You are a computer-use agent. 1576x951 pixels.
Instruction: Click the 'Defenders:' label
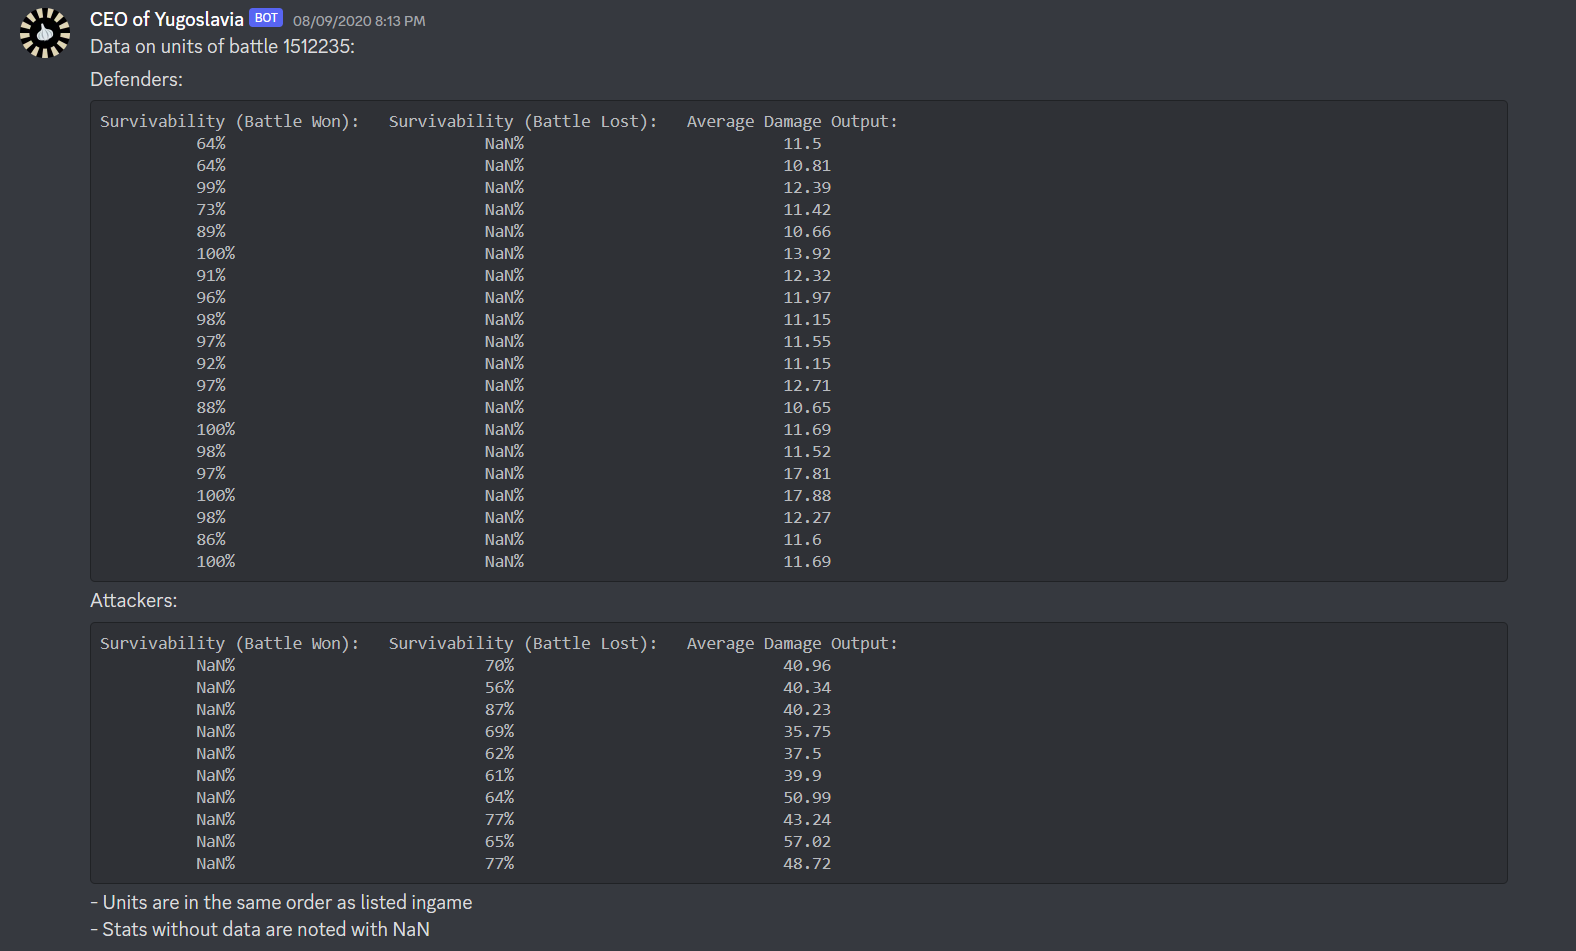coord(136,79)
